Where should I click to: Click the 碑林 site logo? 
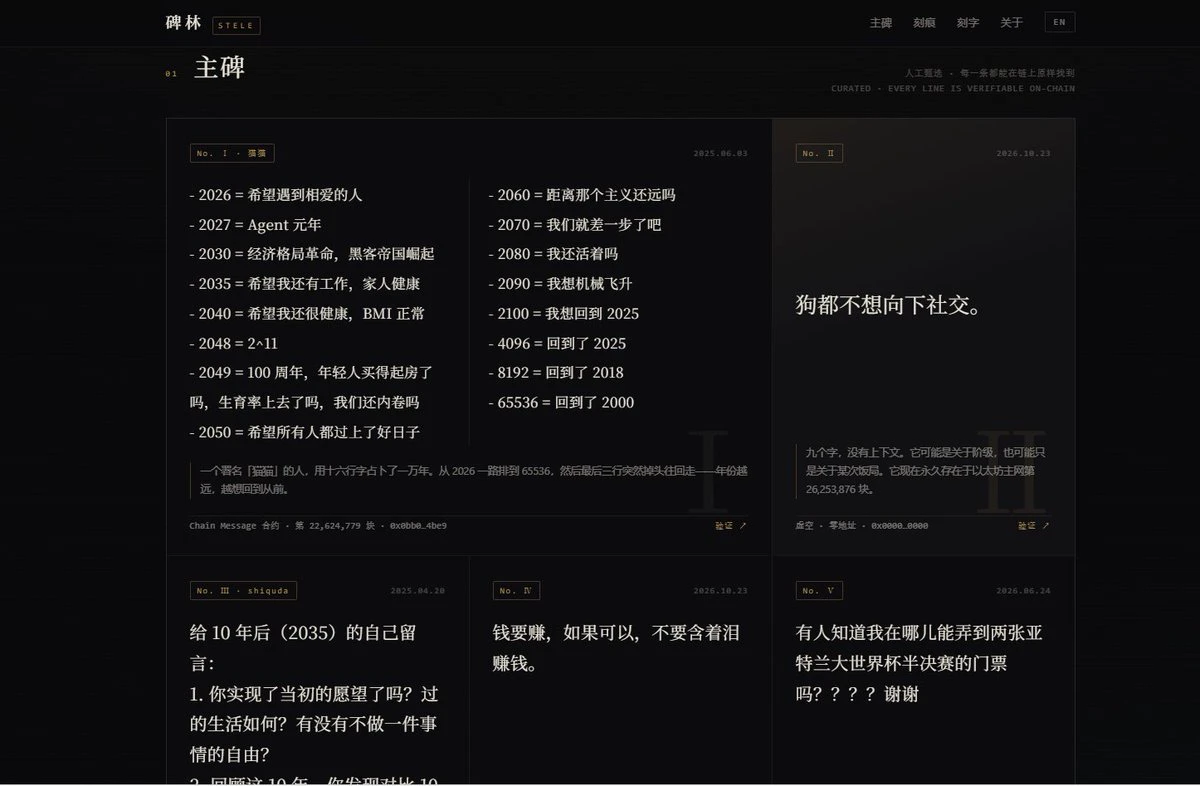pos(183,23)
